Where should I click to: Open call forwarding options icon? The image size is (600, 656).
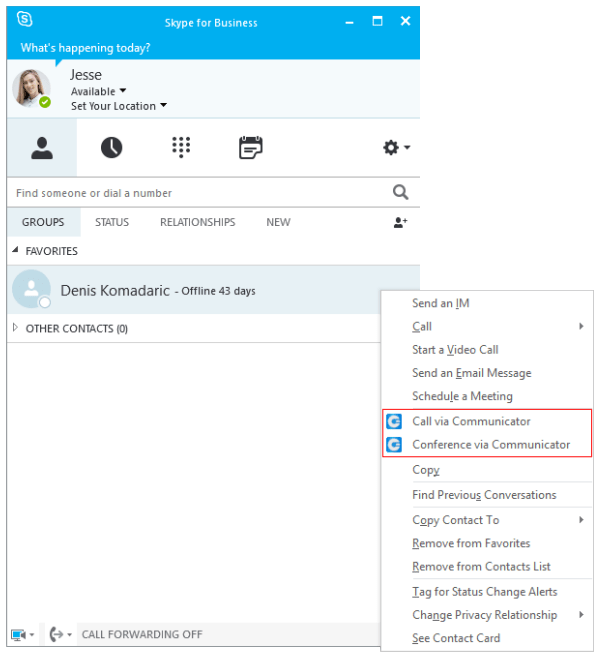pyautogui.click(x=56, y=635)
